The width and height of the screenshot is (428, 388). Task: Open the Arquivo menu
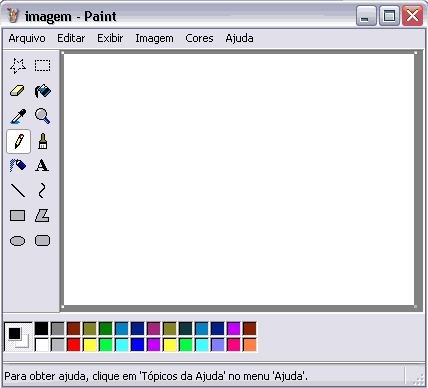tap(27, 38)
